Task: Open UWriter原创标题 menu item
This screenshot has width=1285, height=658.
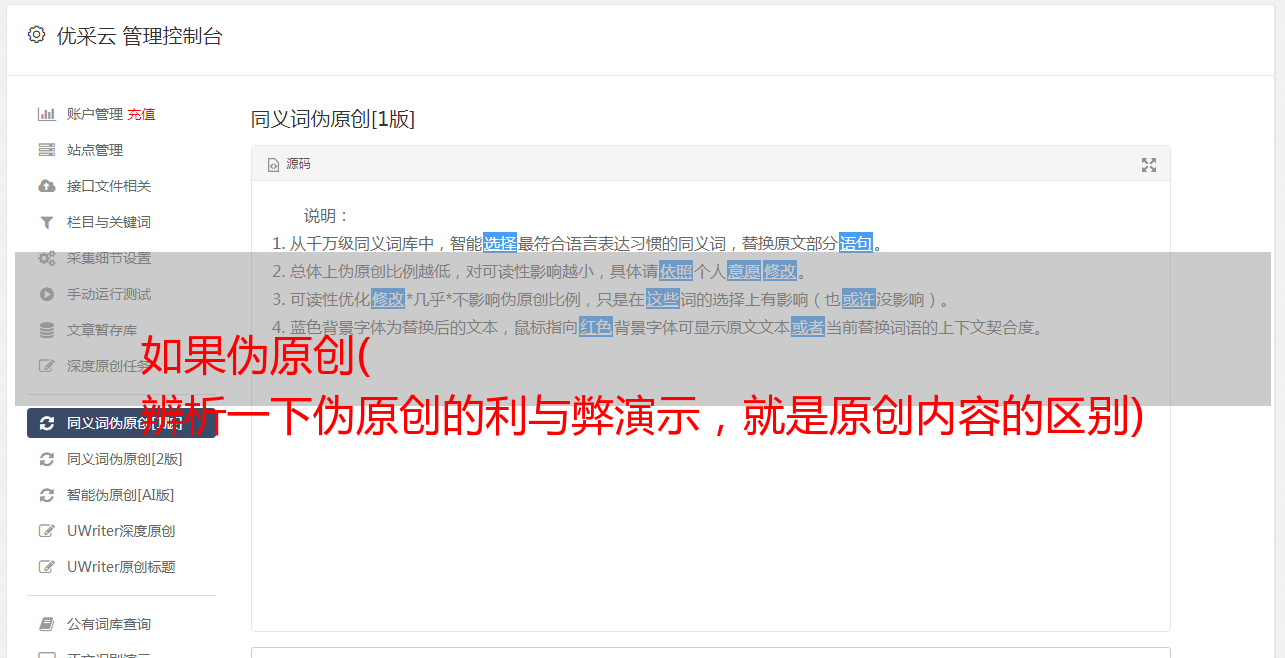Action: [122, 567]
